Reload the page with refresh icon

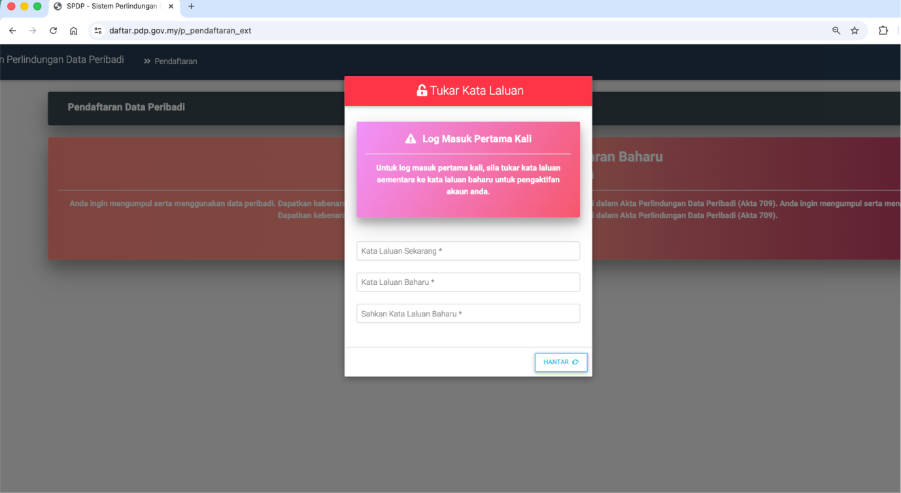pos(53,30)
